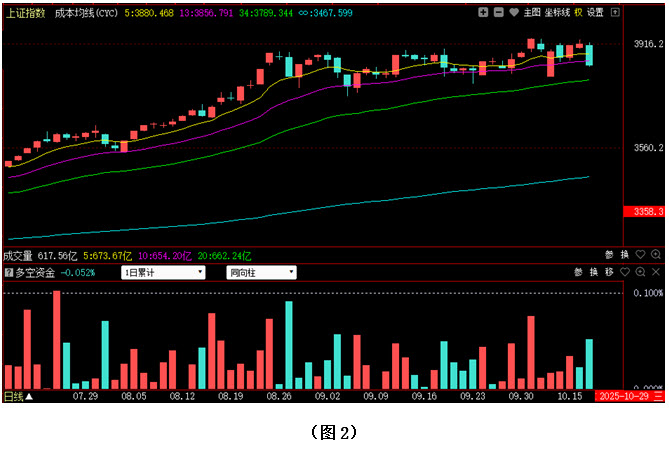Click the zoom-in plus icon in top toolbar
This screenshot has height=453, width=669.
coord(484,13)
